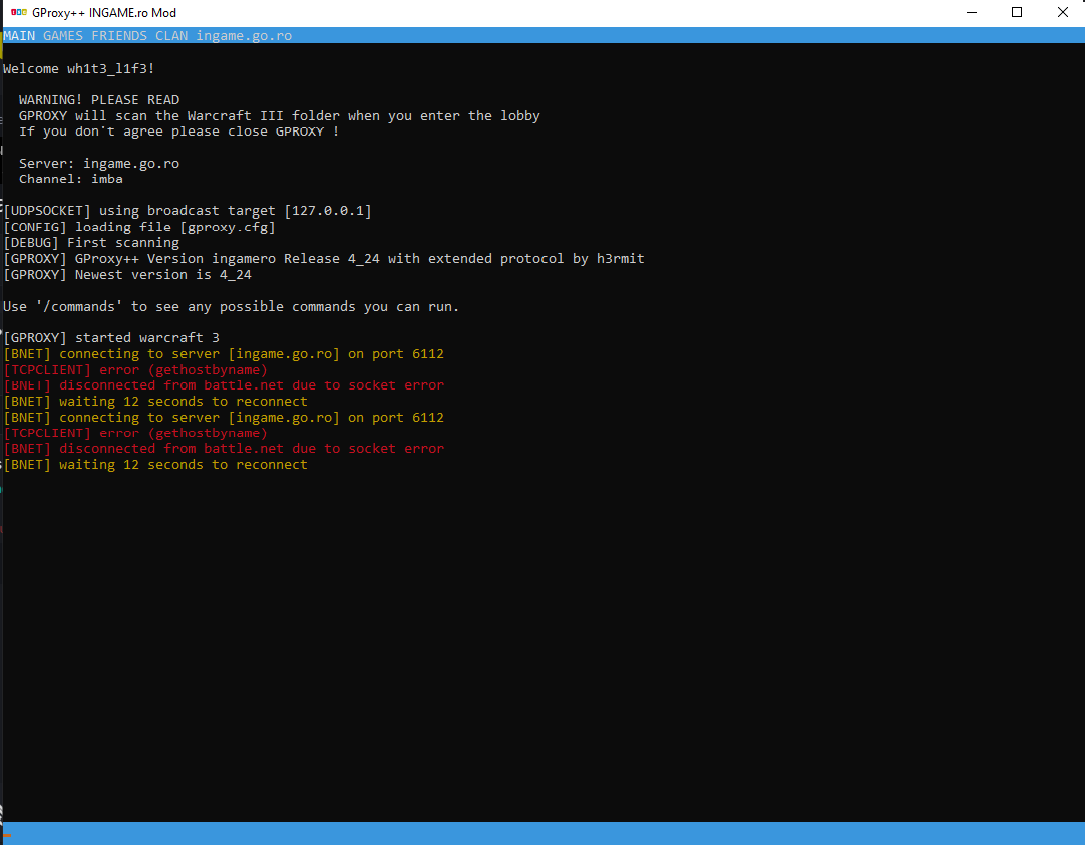Maximize the GProxy++ window

1017,12
